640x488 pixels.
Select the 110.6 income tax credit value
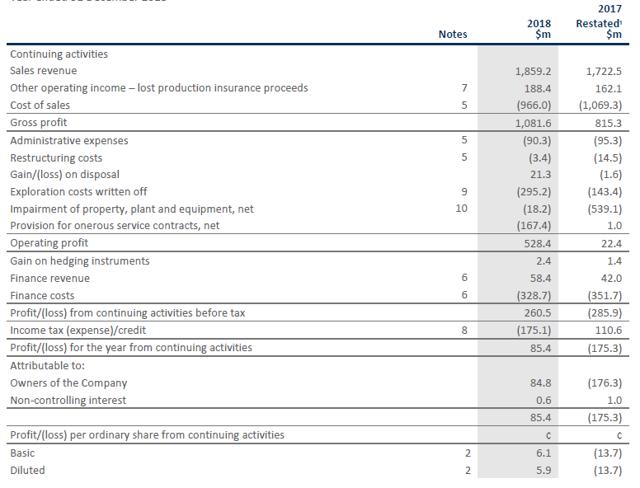pyautogui.click(x=608, y=330)
